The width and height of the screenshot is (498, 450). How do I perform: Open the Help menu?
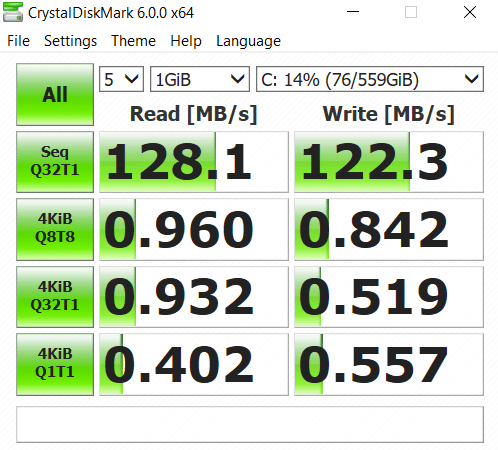[x=186, y=41]
